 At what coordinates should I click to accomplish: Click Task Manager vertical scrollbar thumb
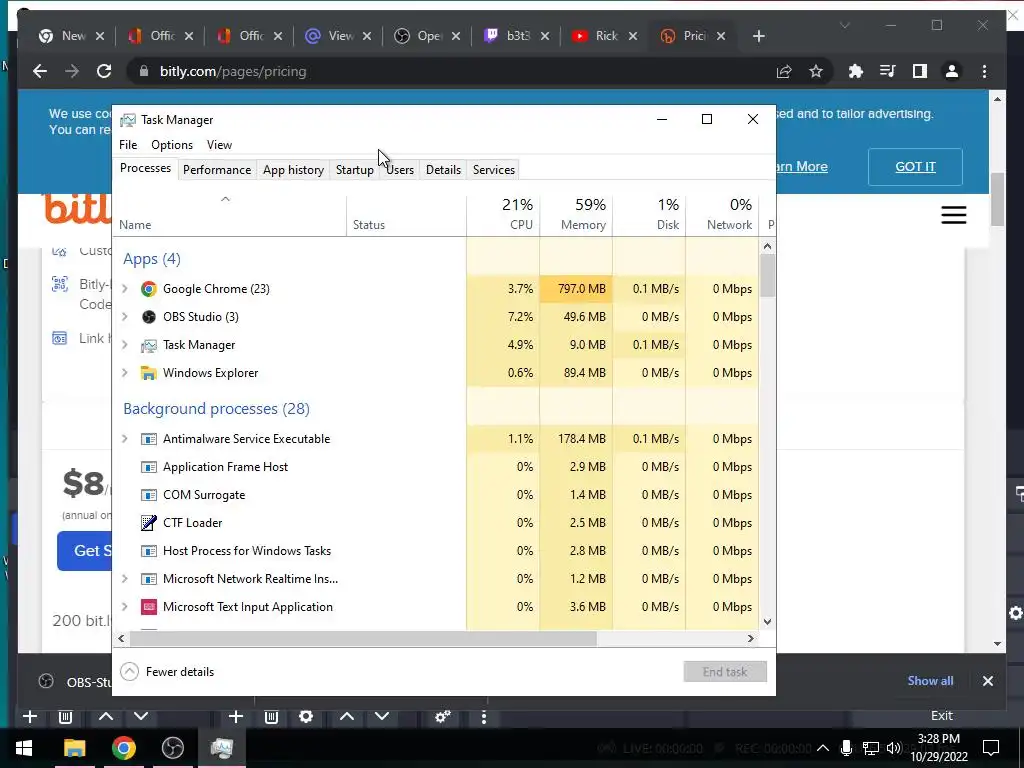click(768, 276)
